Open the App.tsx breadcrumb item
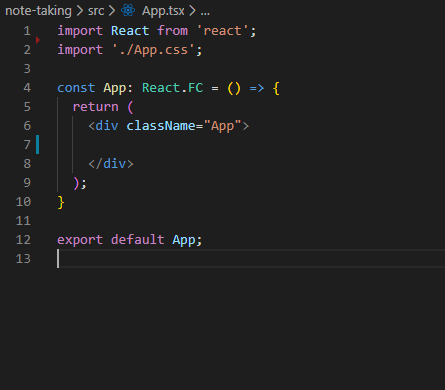Viewport: 445px width, 390px height. point(163,11)
